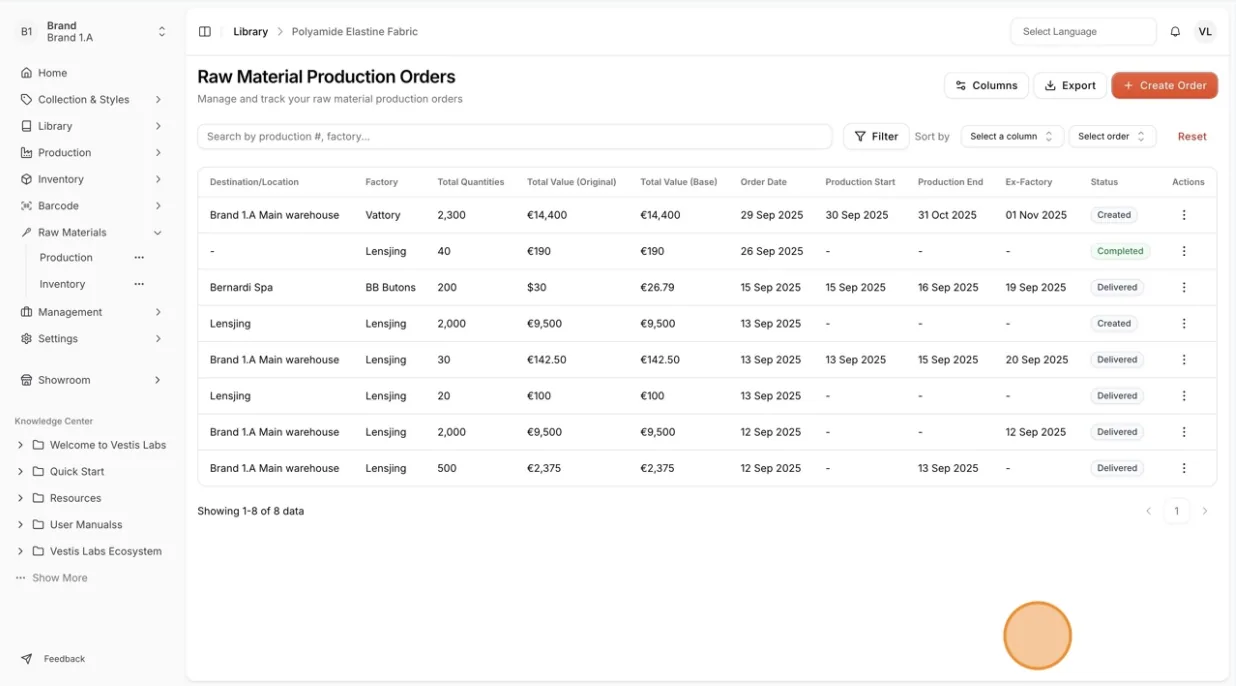Click the Status column header
The width and height of the screenshot is (1236, 686).
1104,182
